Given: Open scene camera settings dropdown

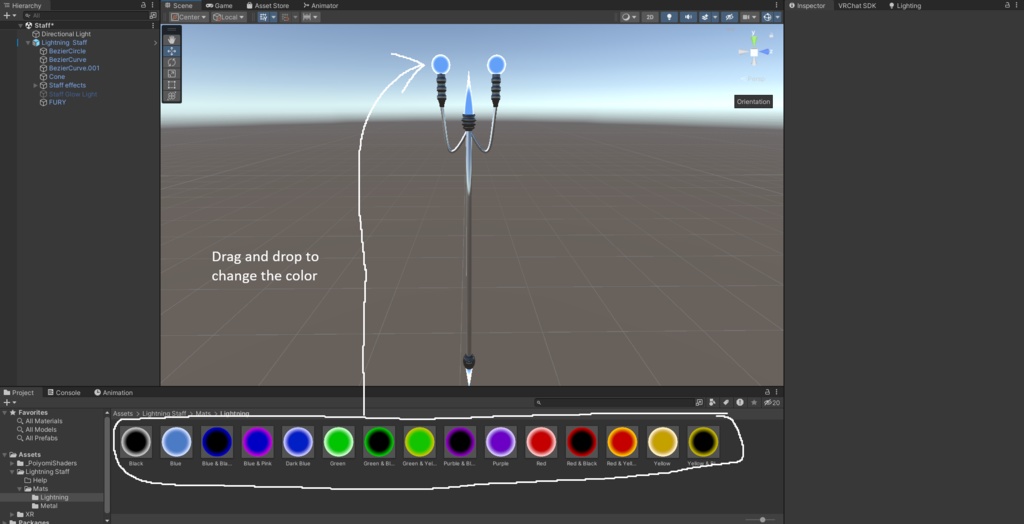Looking at the screenshot, I should tap(749, 17).
